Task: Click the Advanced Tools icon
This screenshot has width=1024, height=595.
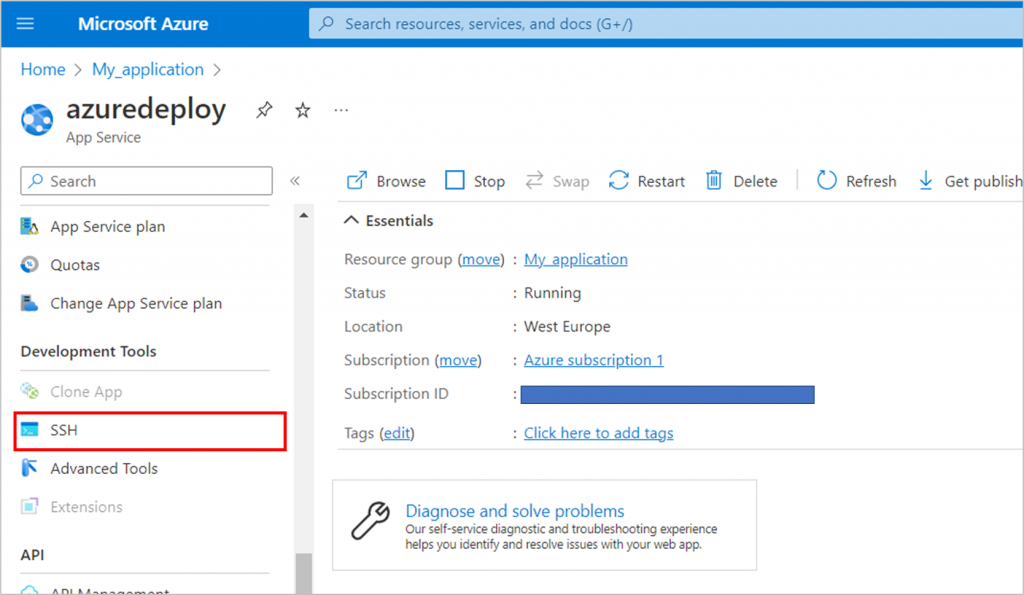Action: tap(29, 468)
